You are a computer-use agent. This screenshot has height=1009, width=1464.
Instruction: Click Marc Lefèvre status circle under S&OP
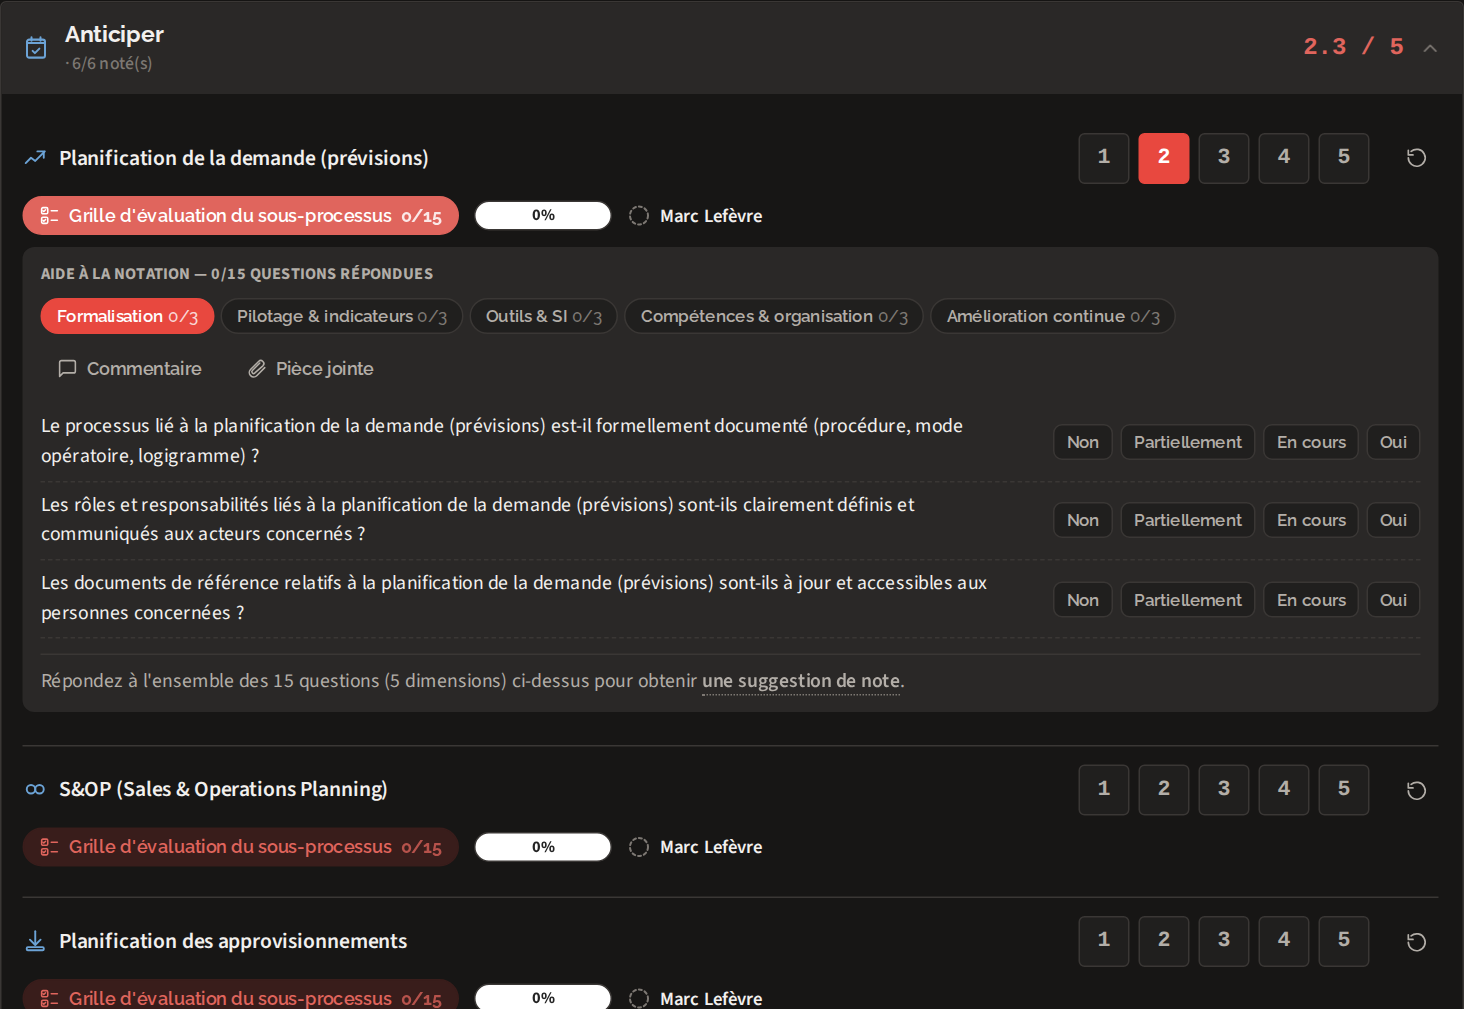coord(639,847)
